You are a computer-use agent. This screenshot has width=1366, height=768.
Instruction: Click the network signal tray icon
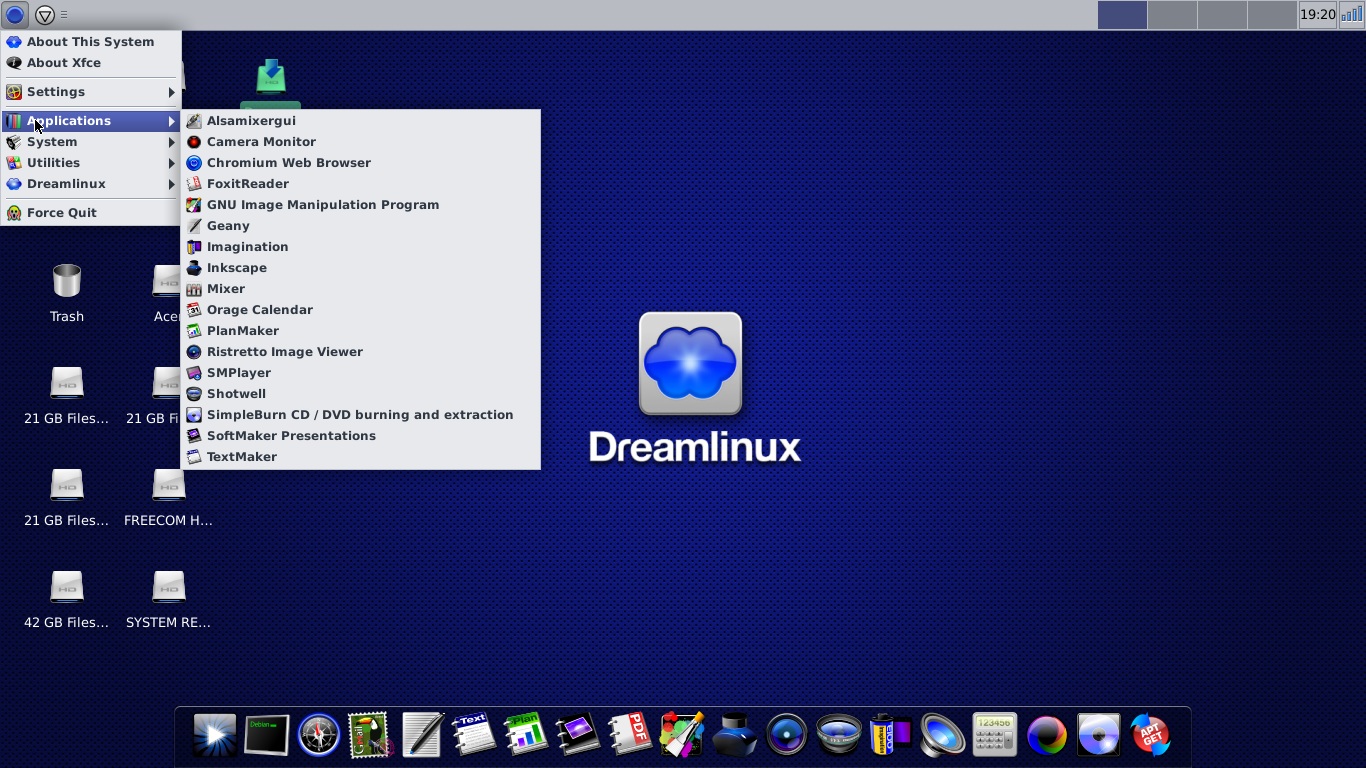(1351, 15)
